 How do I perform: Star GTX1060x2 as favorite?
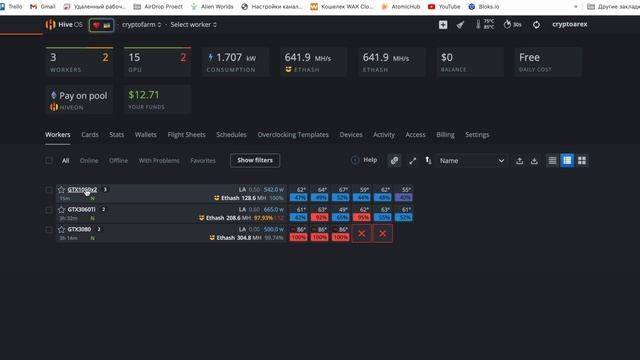[x=62, y=190]
